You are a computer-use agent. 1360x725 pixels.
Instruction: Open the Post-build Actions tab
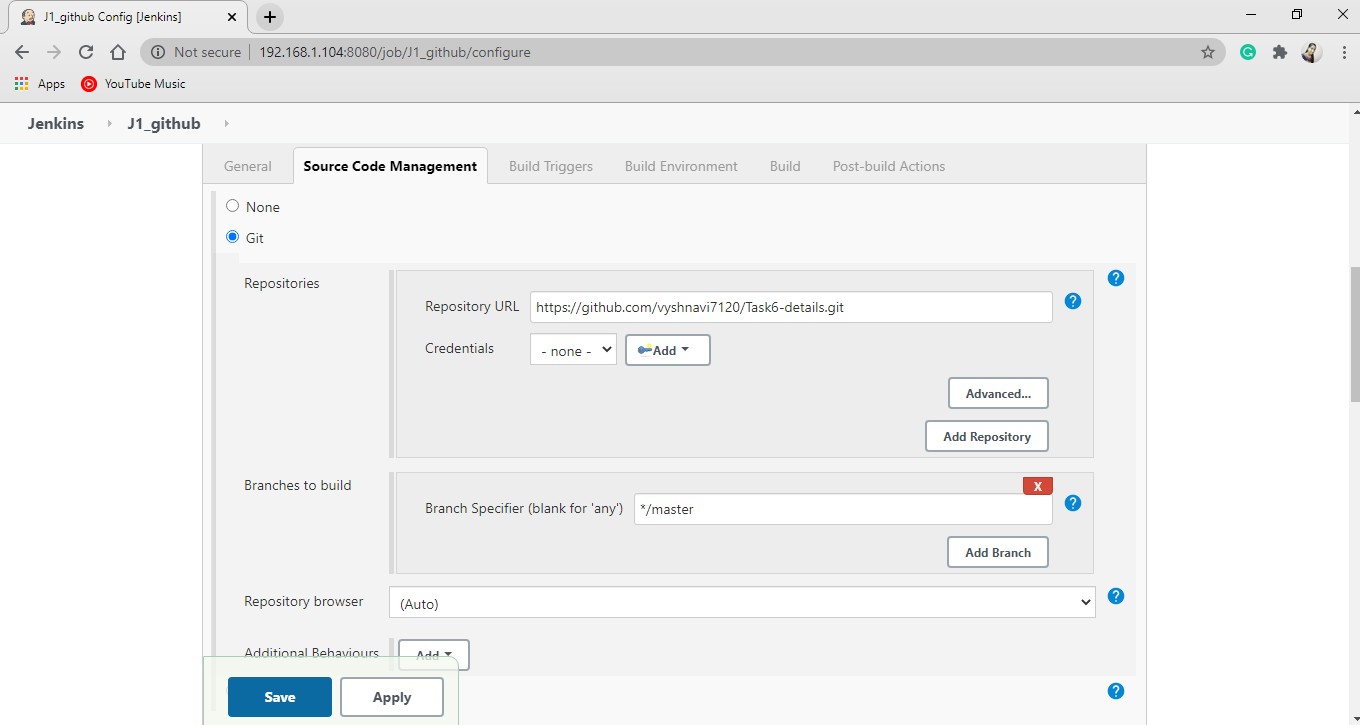coord(888,166)
